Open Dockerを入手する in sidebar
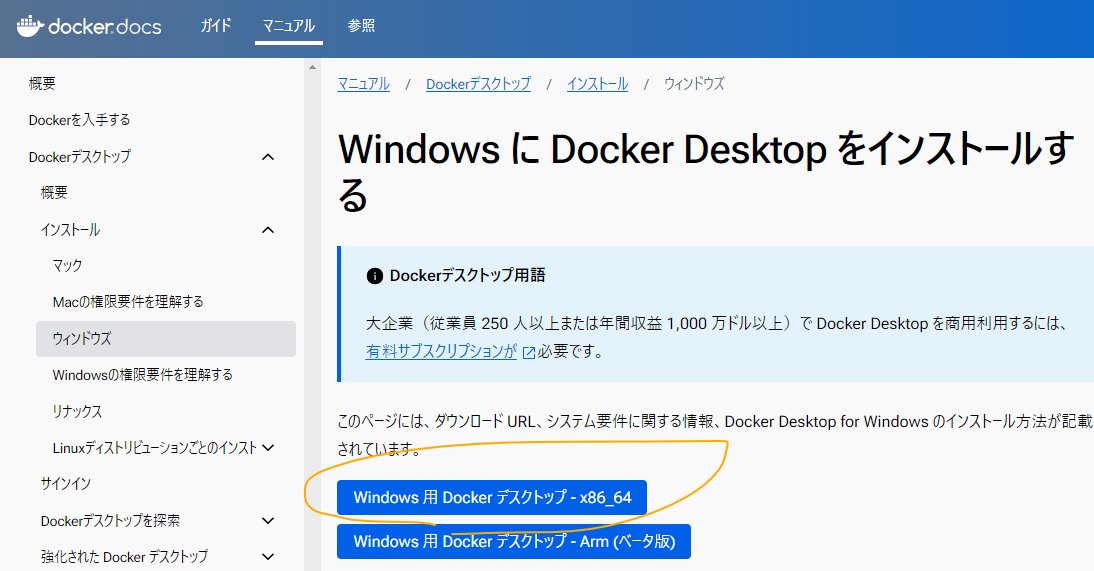The height and width of the screenshot is (571, 1094). [x=80, y=120]
